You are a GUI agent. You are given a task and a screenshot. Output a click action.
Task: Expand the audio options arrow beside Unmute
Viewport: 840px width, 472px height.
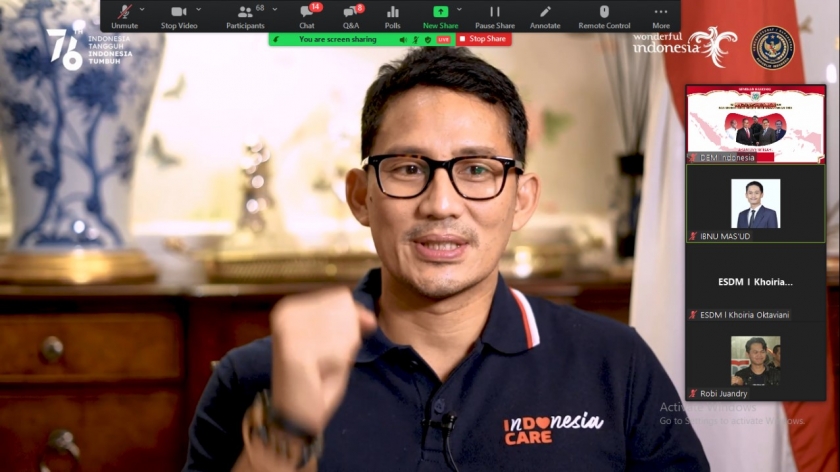coord(144,9)
